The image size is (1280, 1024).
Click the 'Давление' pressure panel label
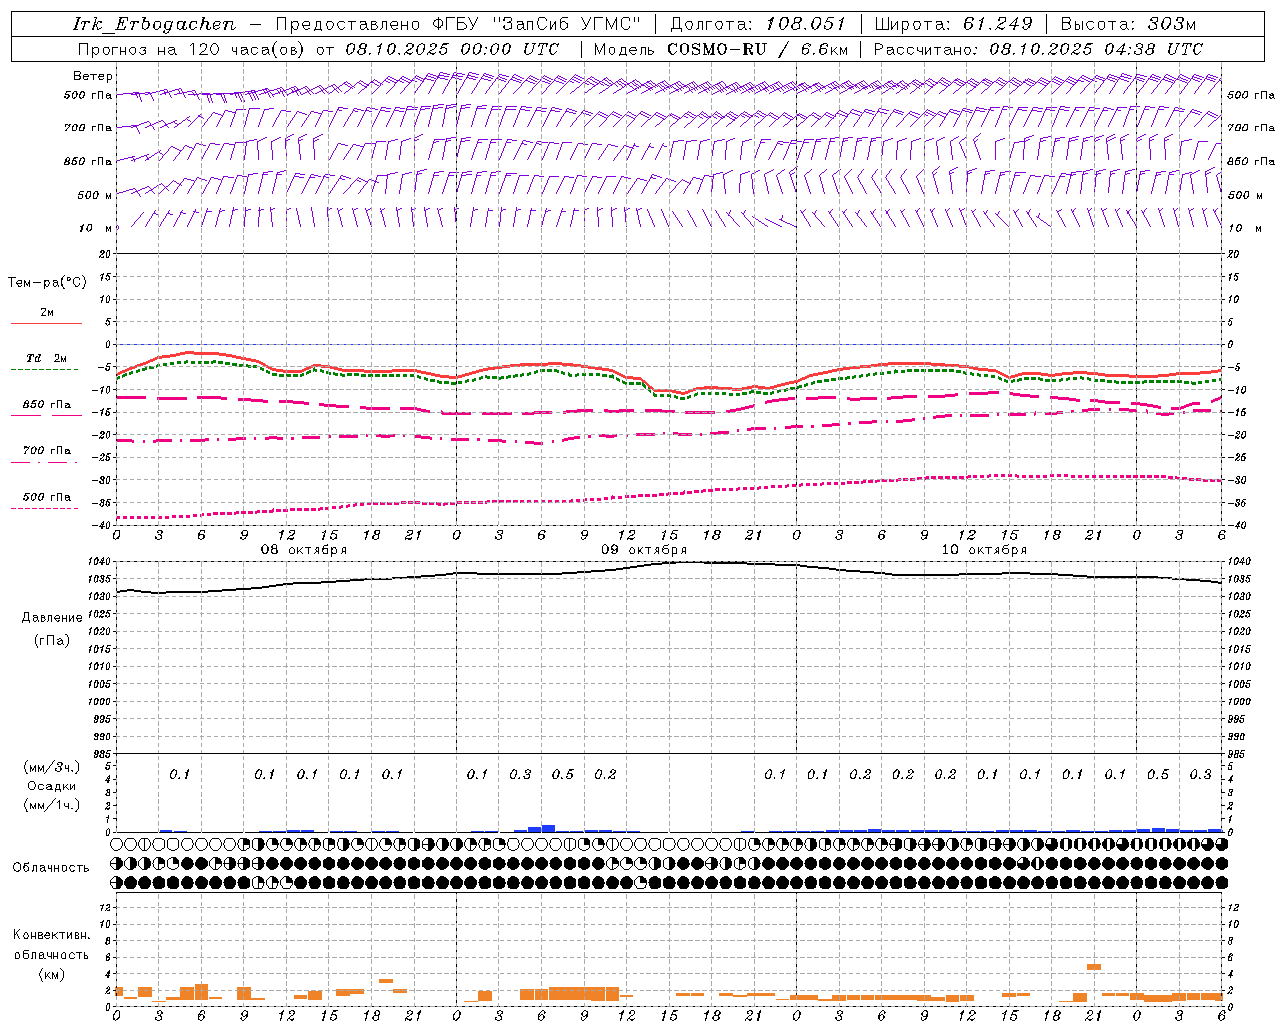(x=52, y=618)
